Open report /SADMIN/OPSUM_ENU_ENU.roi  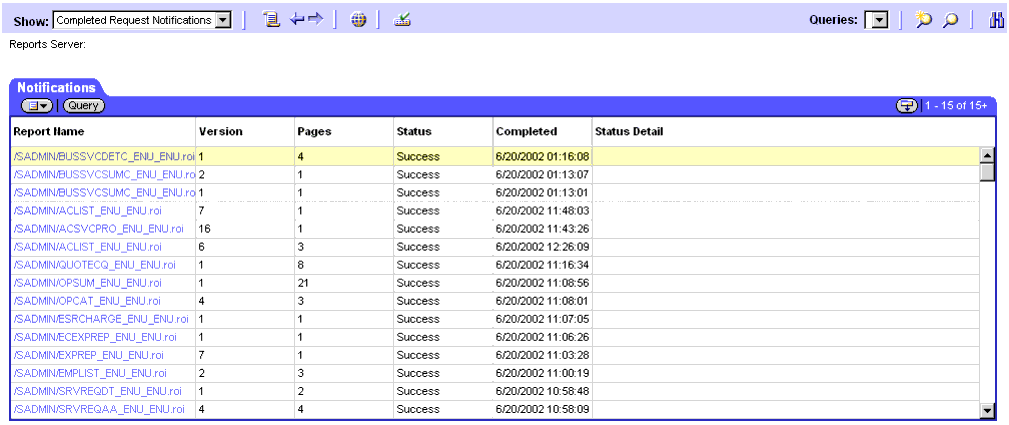pyautogui.click(x=88, y=283)
